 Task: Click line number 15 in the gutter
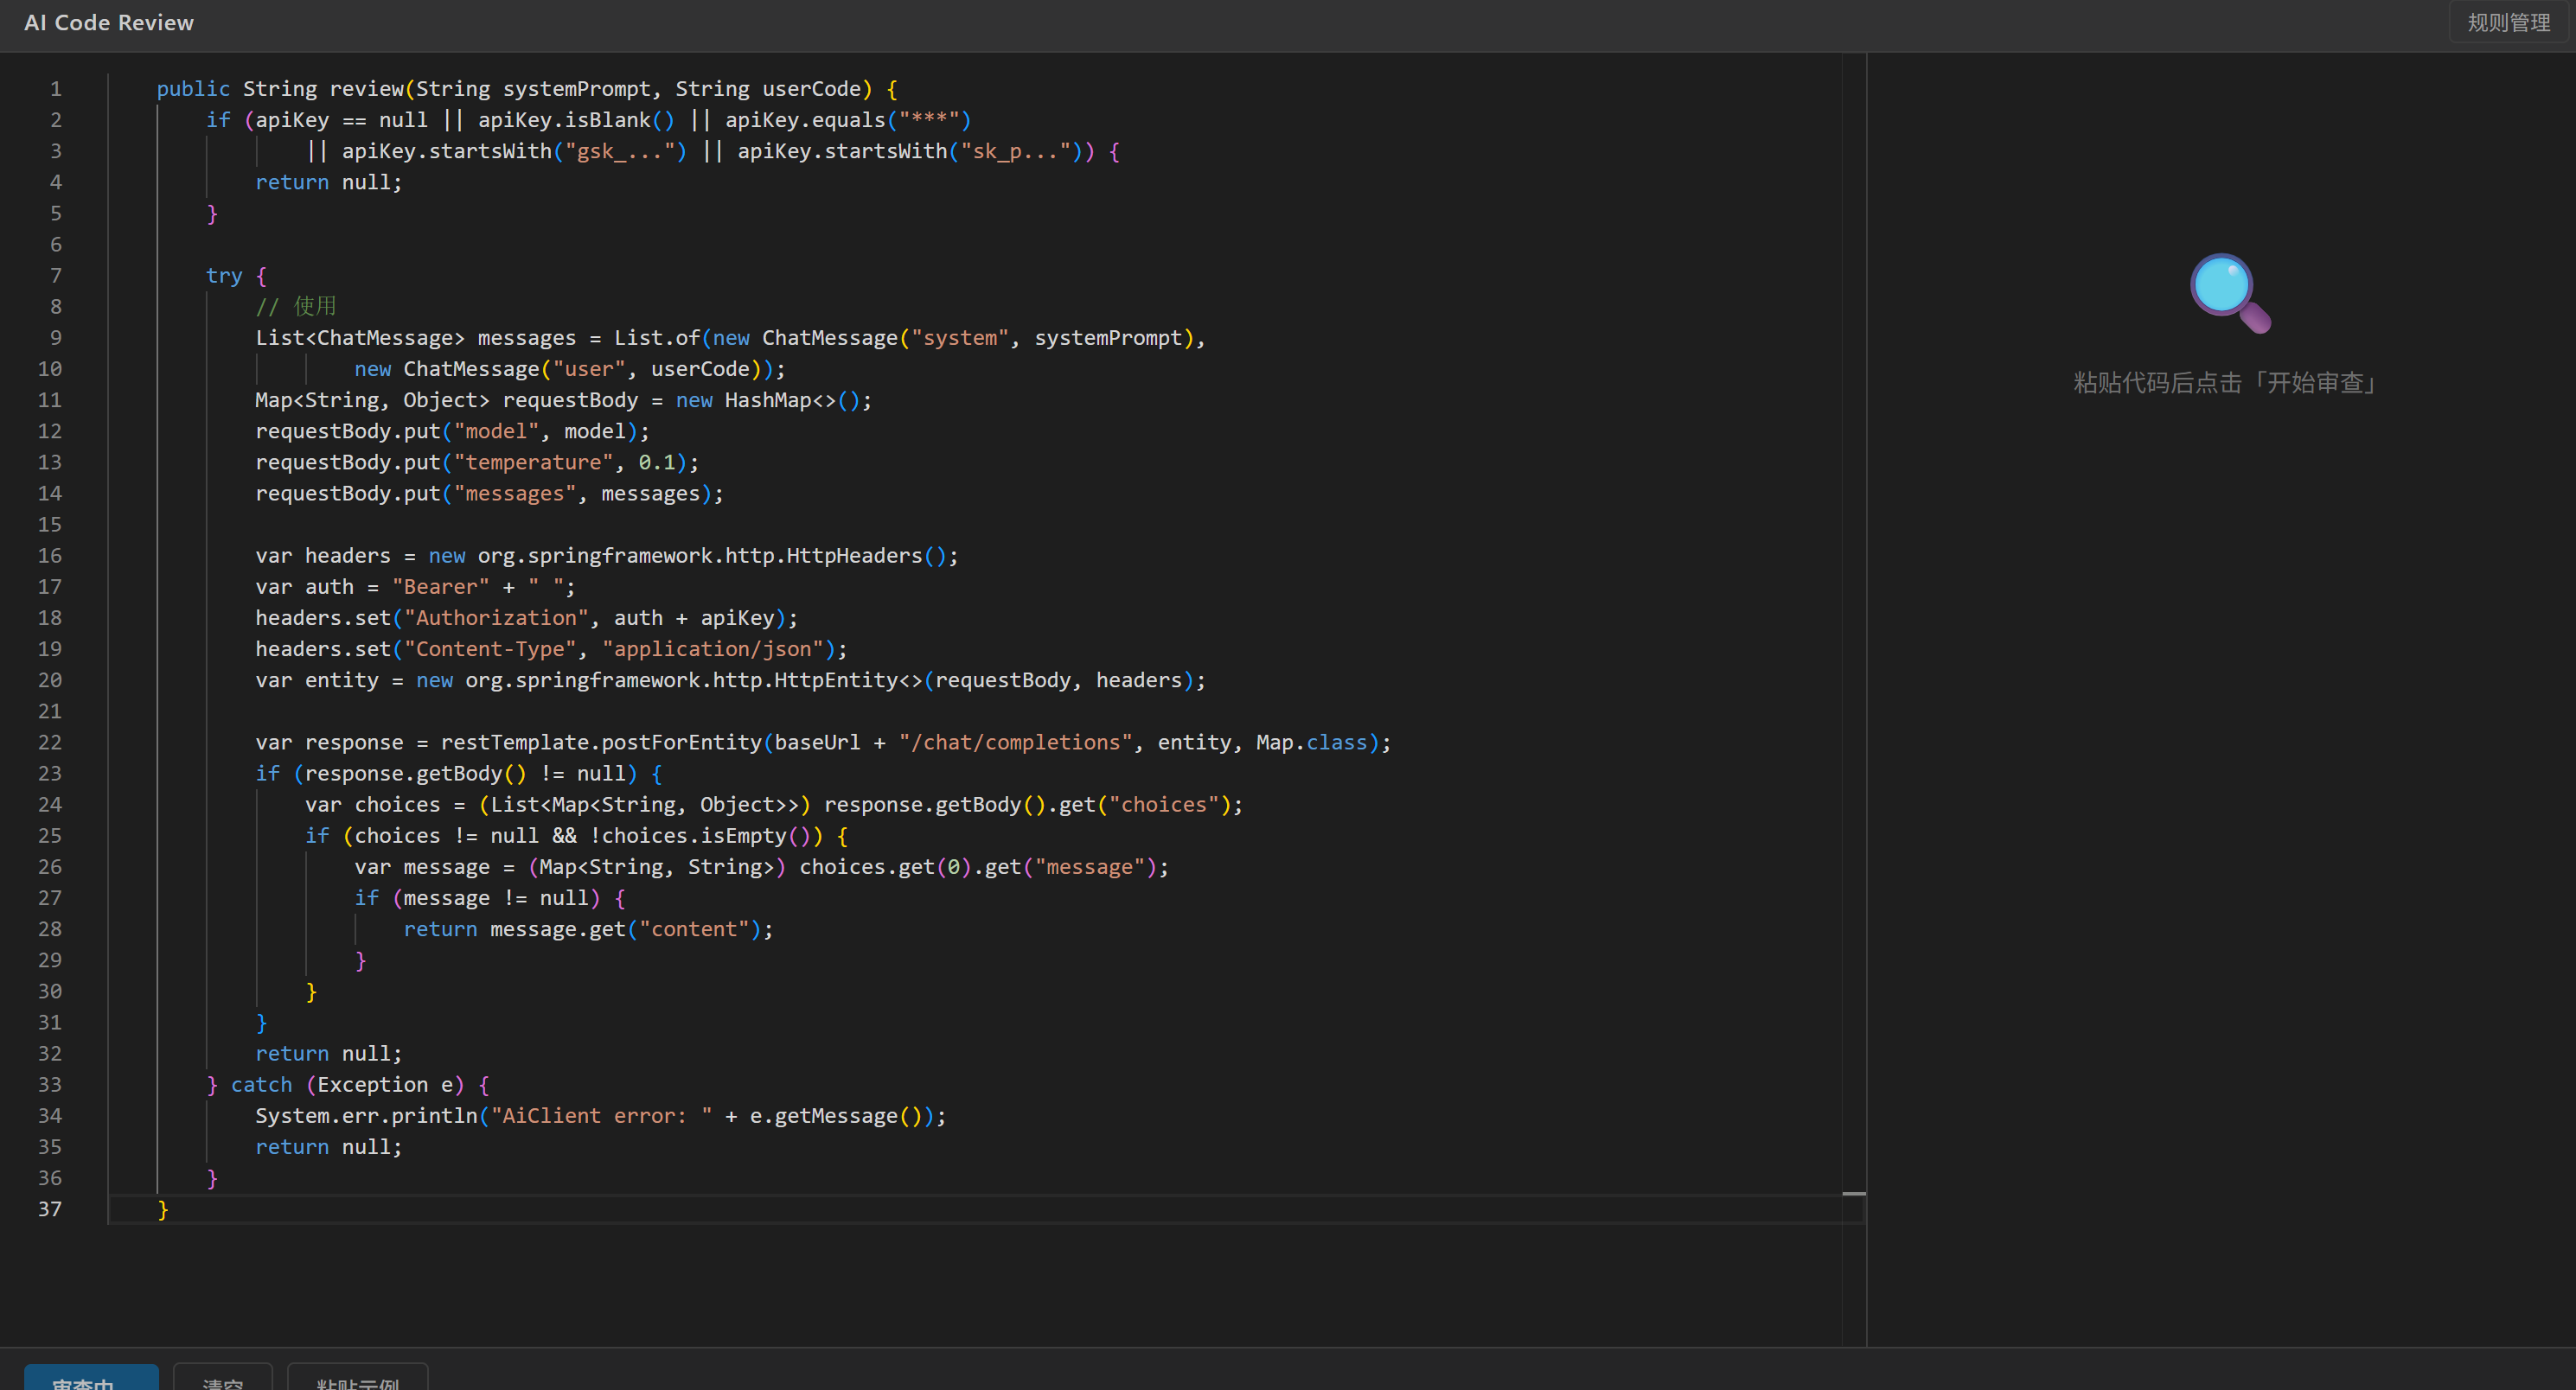(x=50, y=525)
